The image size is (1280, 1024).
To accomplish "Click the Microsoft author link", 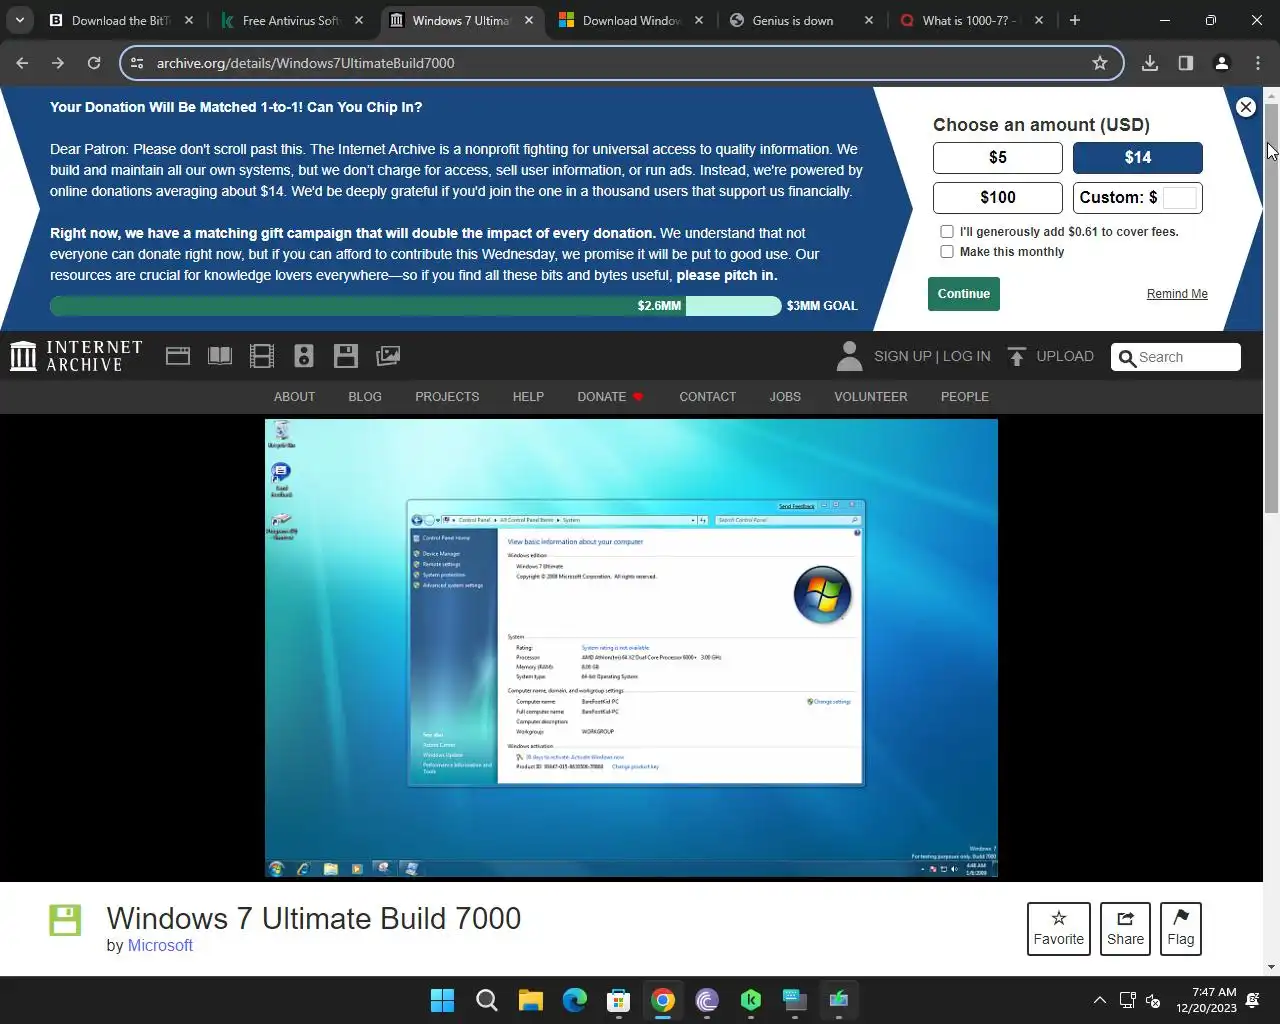I will click(160, 945).
